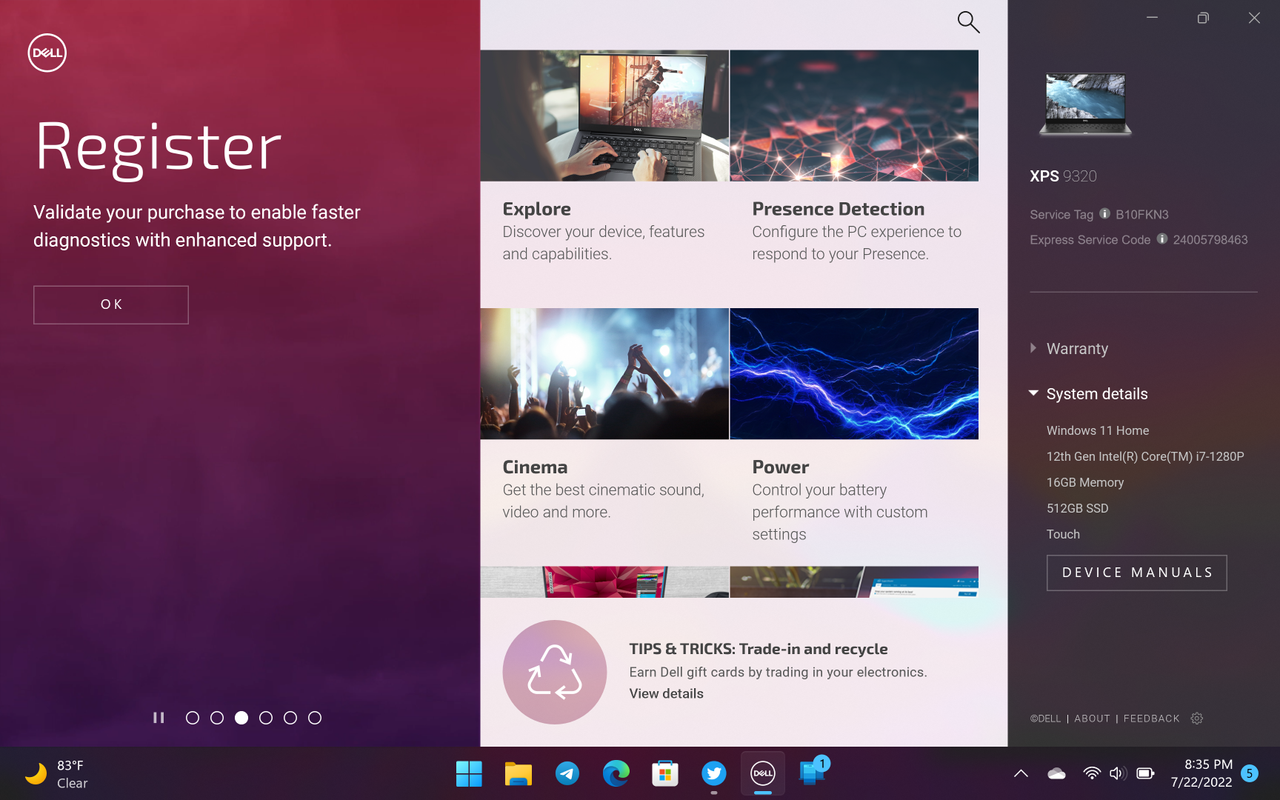Open Microsoft Edge from the taskbar
The width and height of the screenshot is (1280, 800).
point(616,773)
